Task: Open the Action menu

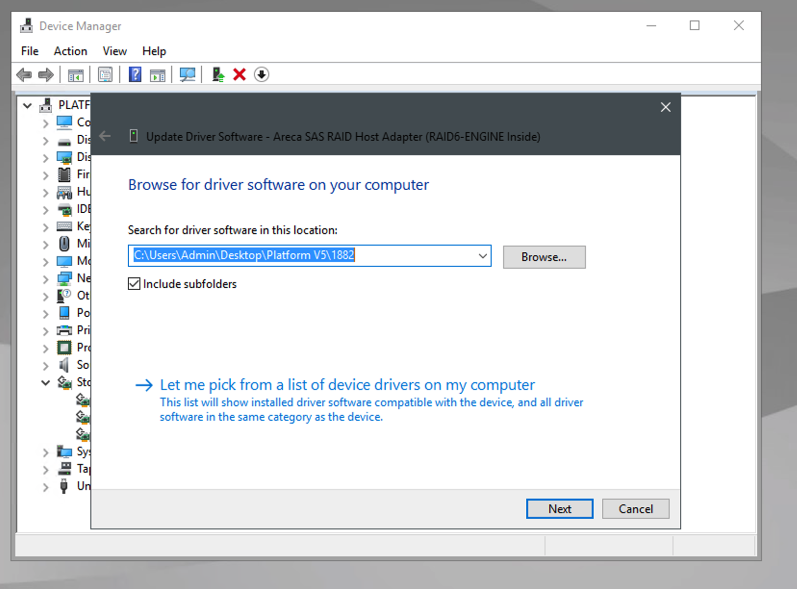Action: pos(70,51)
